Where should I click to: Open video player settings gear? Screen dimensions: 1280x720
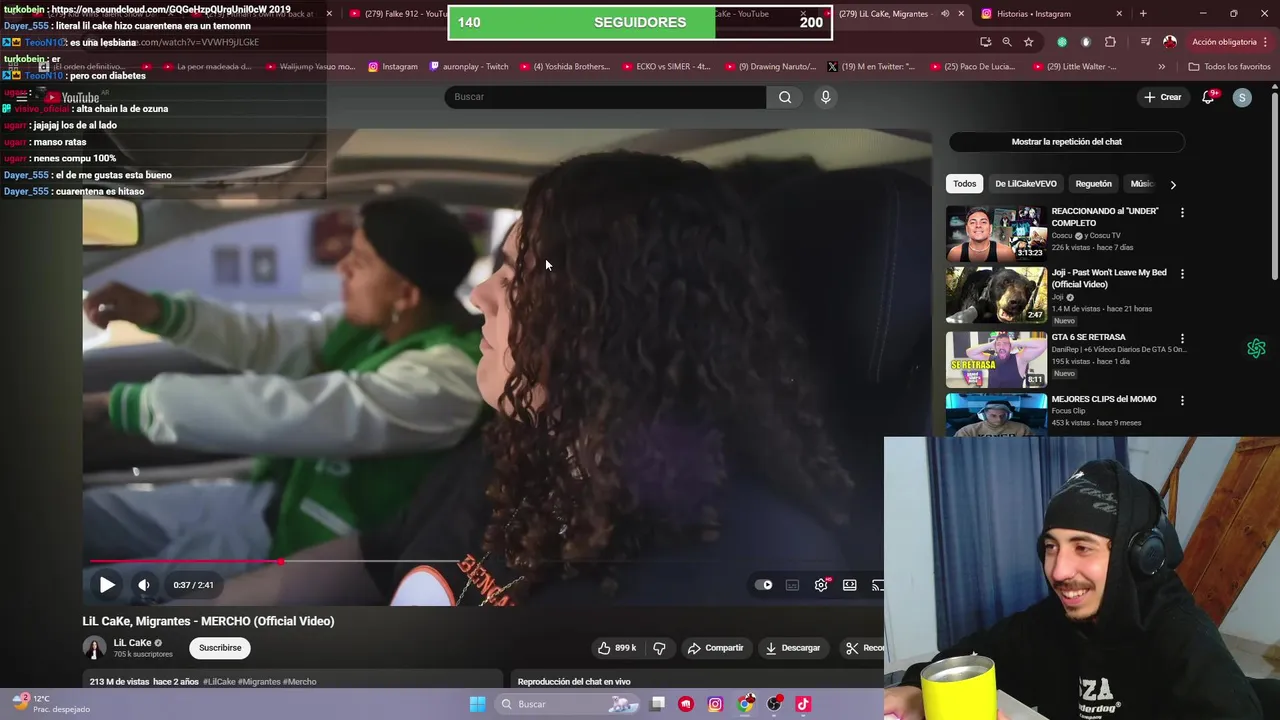tap(821, 585)
